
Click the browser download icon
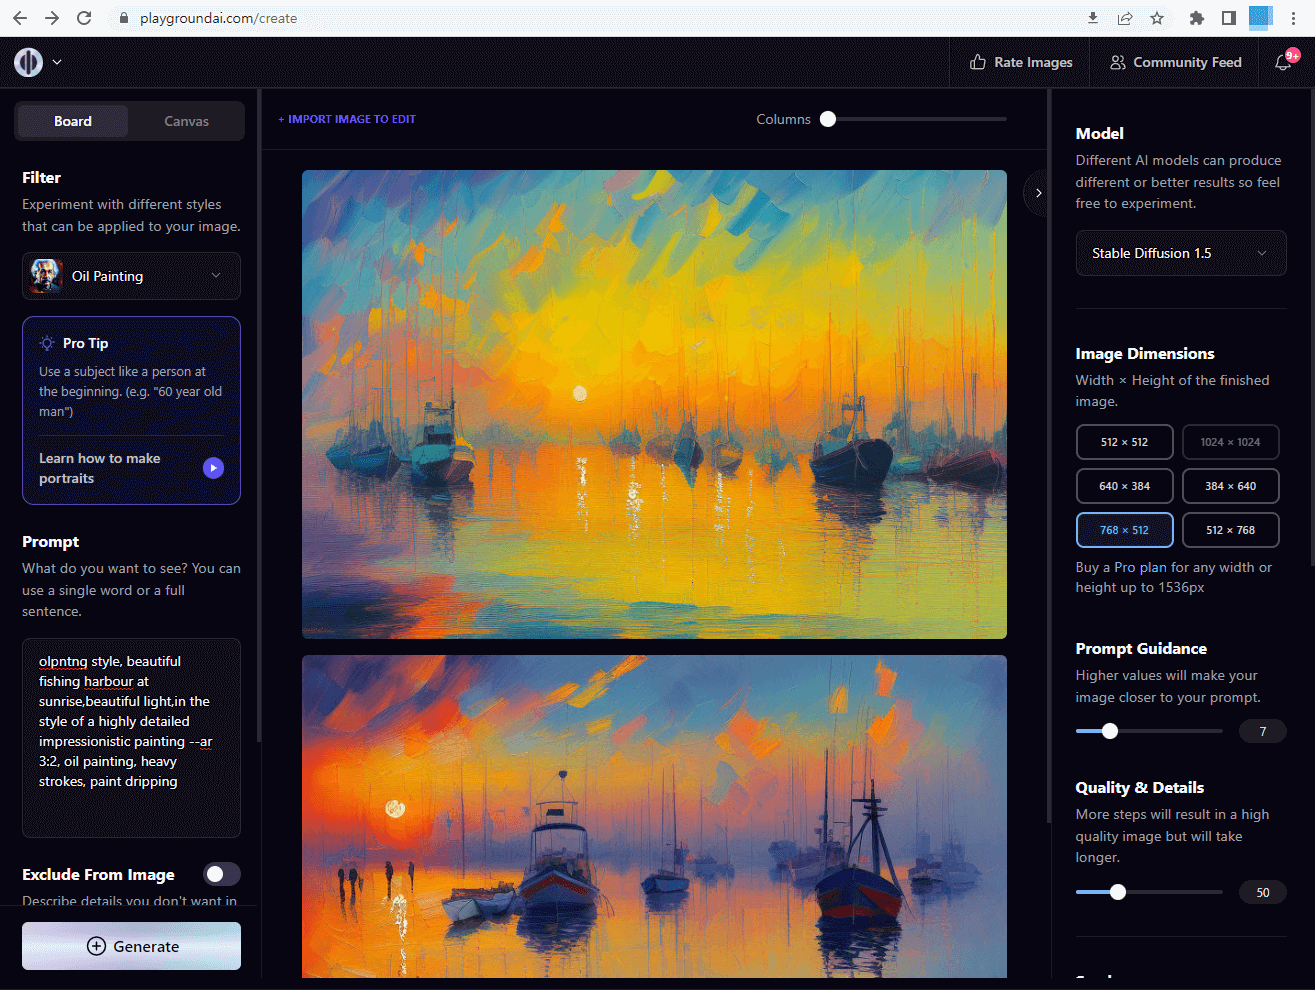[1093, 18]
